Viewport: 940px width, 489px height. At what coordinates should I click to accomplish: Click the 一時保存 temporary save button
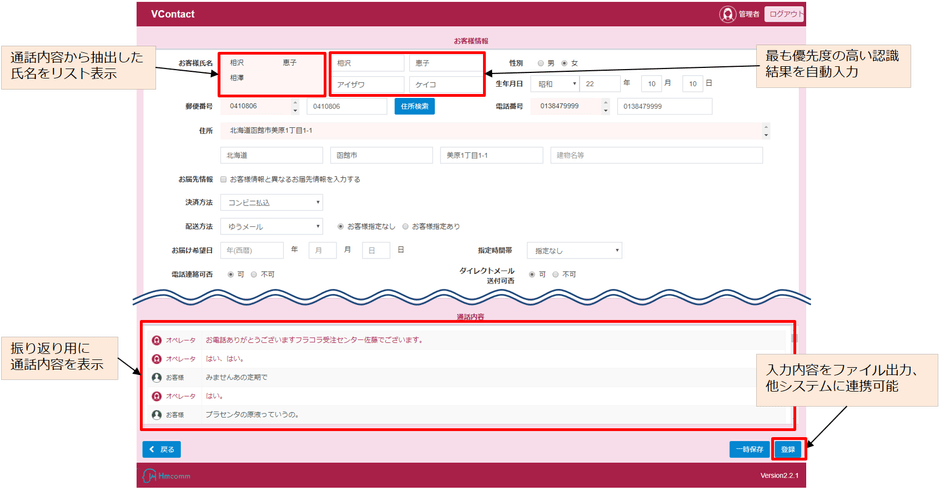[x=749, y=450]
